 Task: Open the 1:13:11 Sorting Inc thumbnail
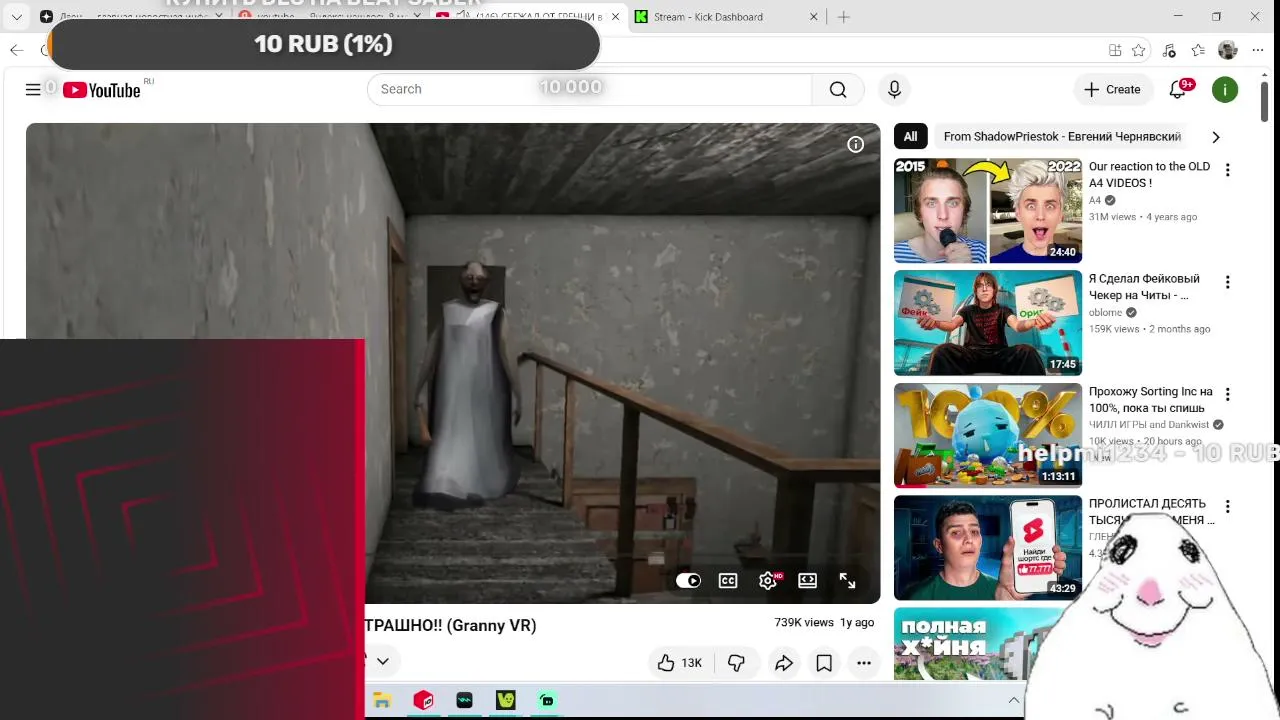coord(988,435)
